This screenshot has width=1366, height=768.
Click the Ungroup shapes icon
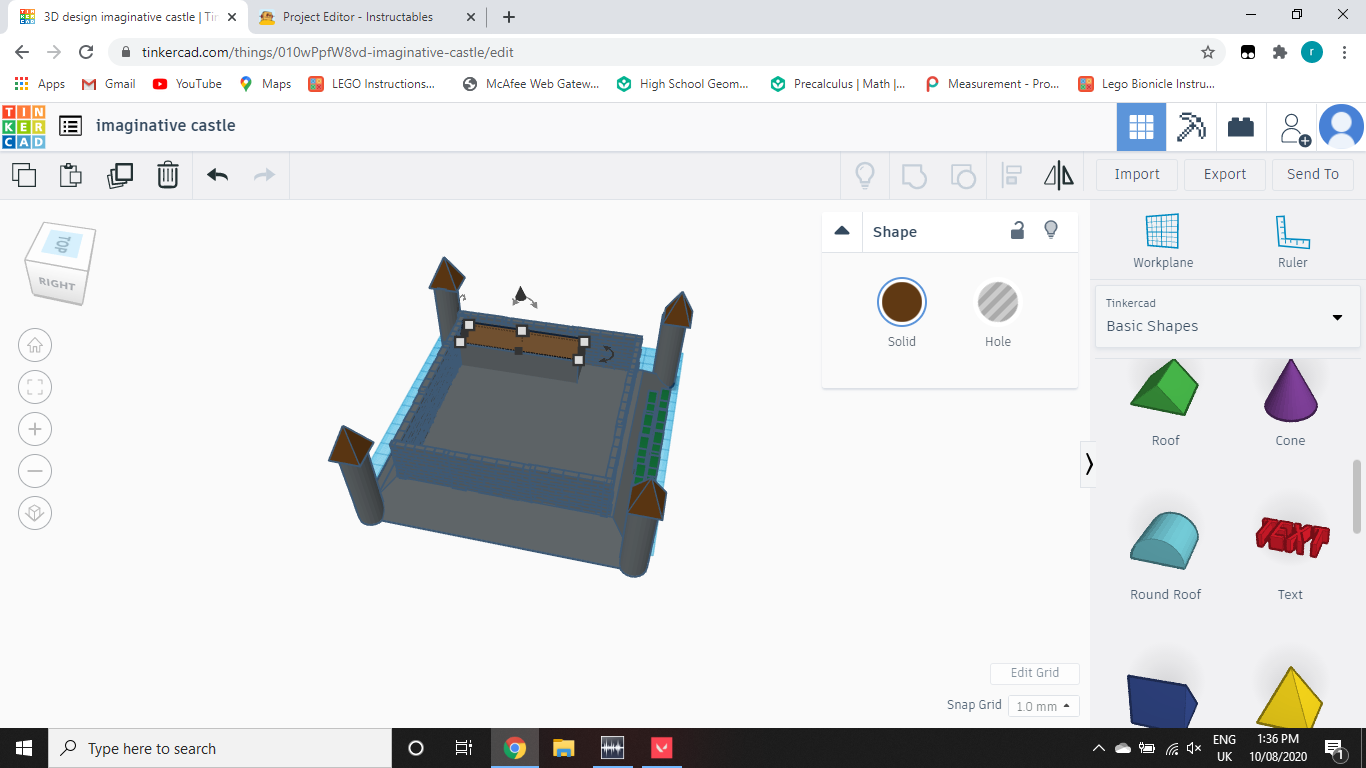pos(962,176)
